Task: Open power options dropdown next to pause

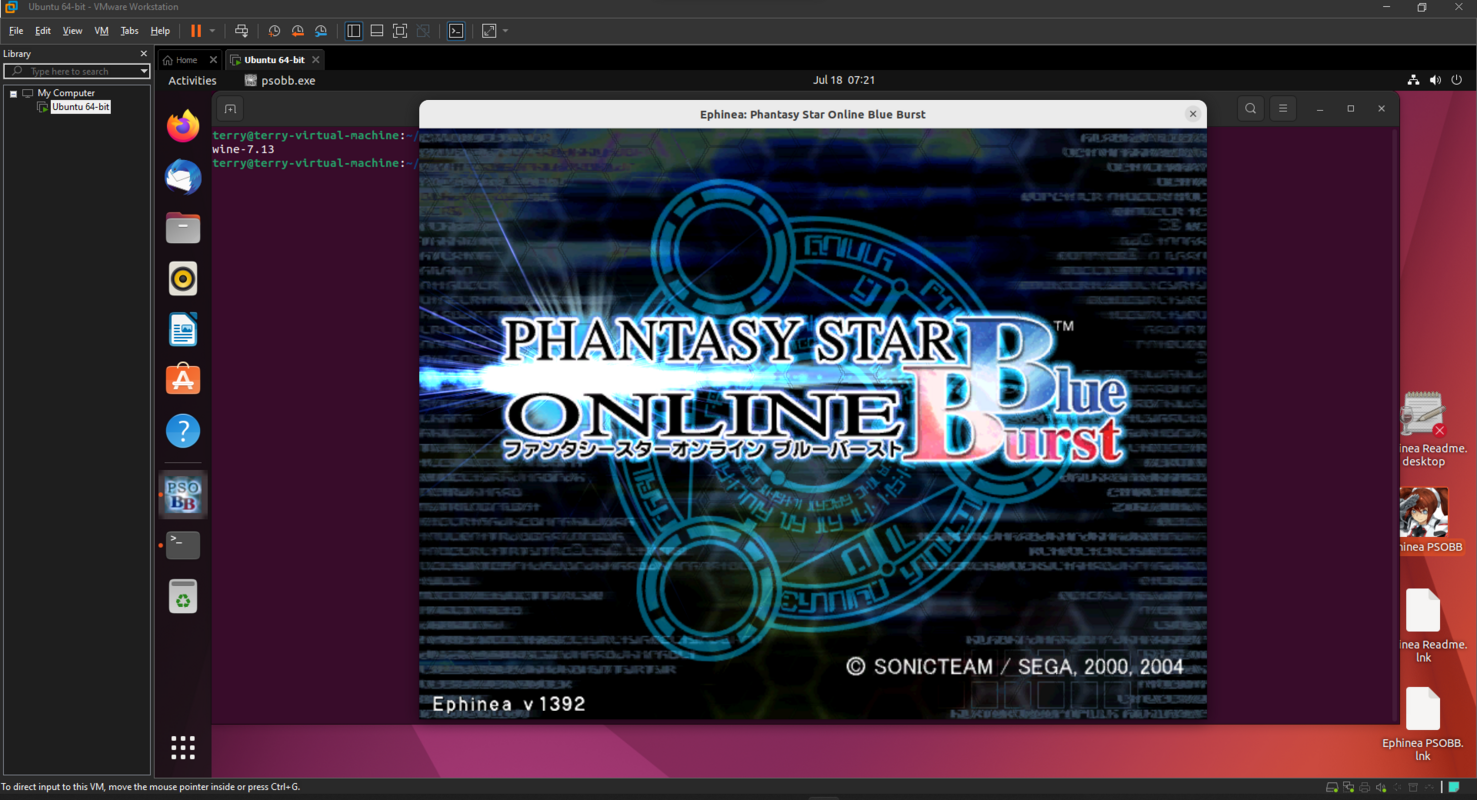Action: 212,31
